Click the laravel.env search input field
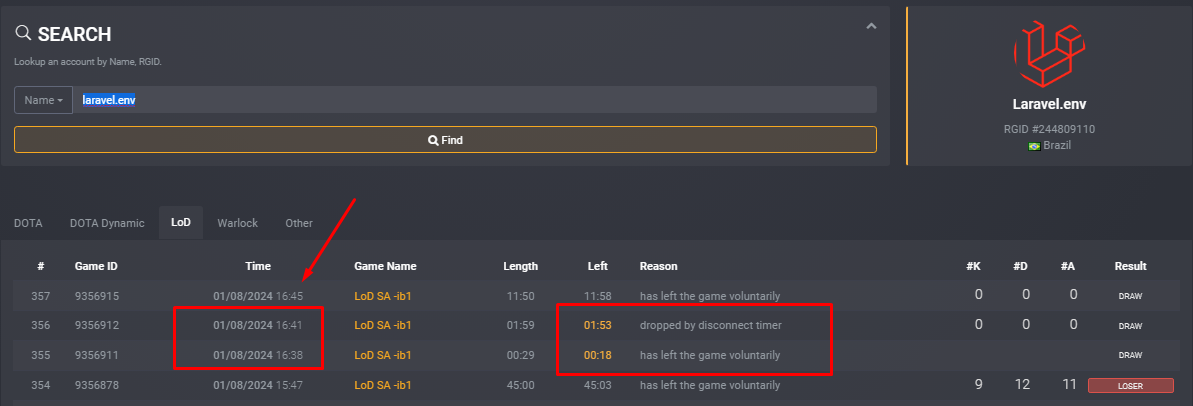Image resolution: width=1193 pixels, height=406 pixels. [x=475, y=100]
